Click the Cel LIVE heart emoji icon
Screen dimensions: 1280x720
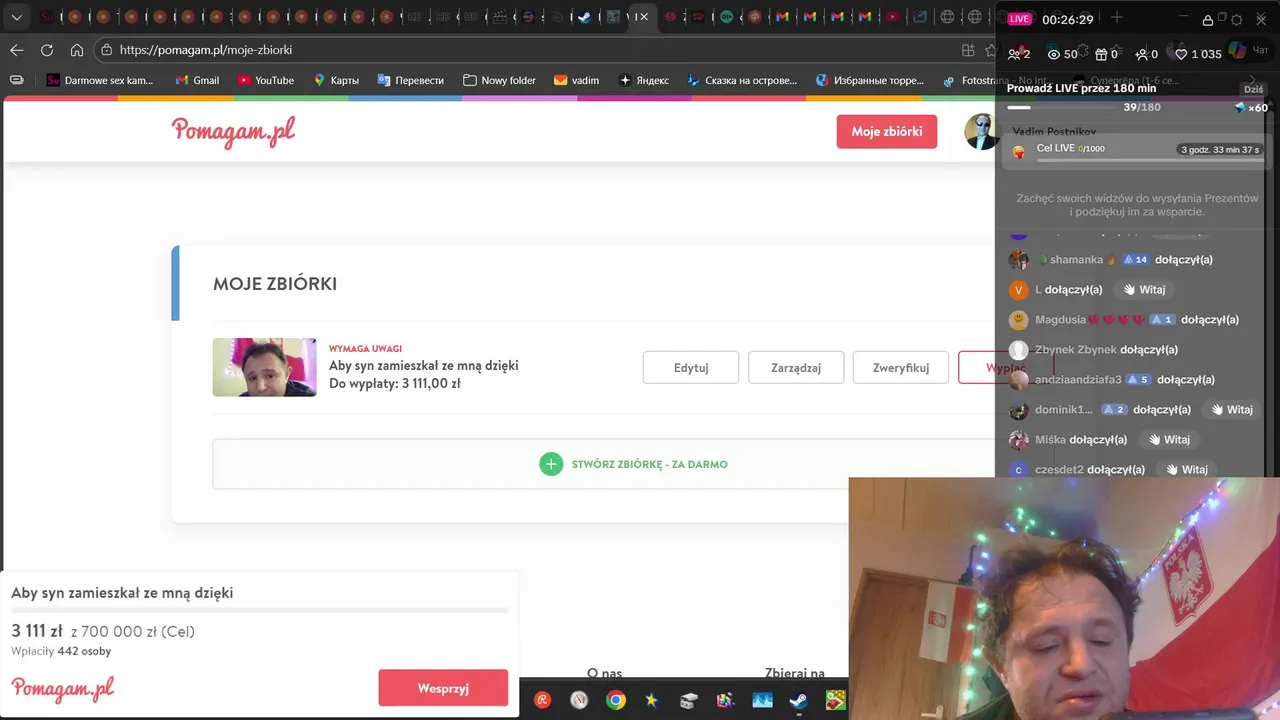[1019, 153]
